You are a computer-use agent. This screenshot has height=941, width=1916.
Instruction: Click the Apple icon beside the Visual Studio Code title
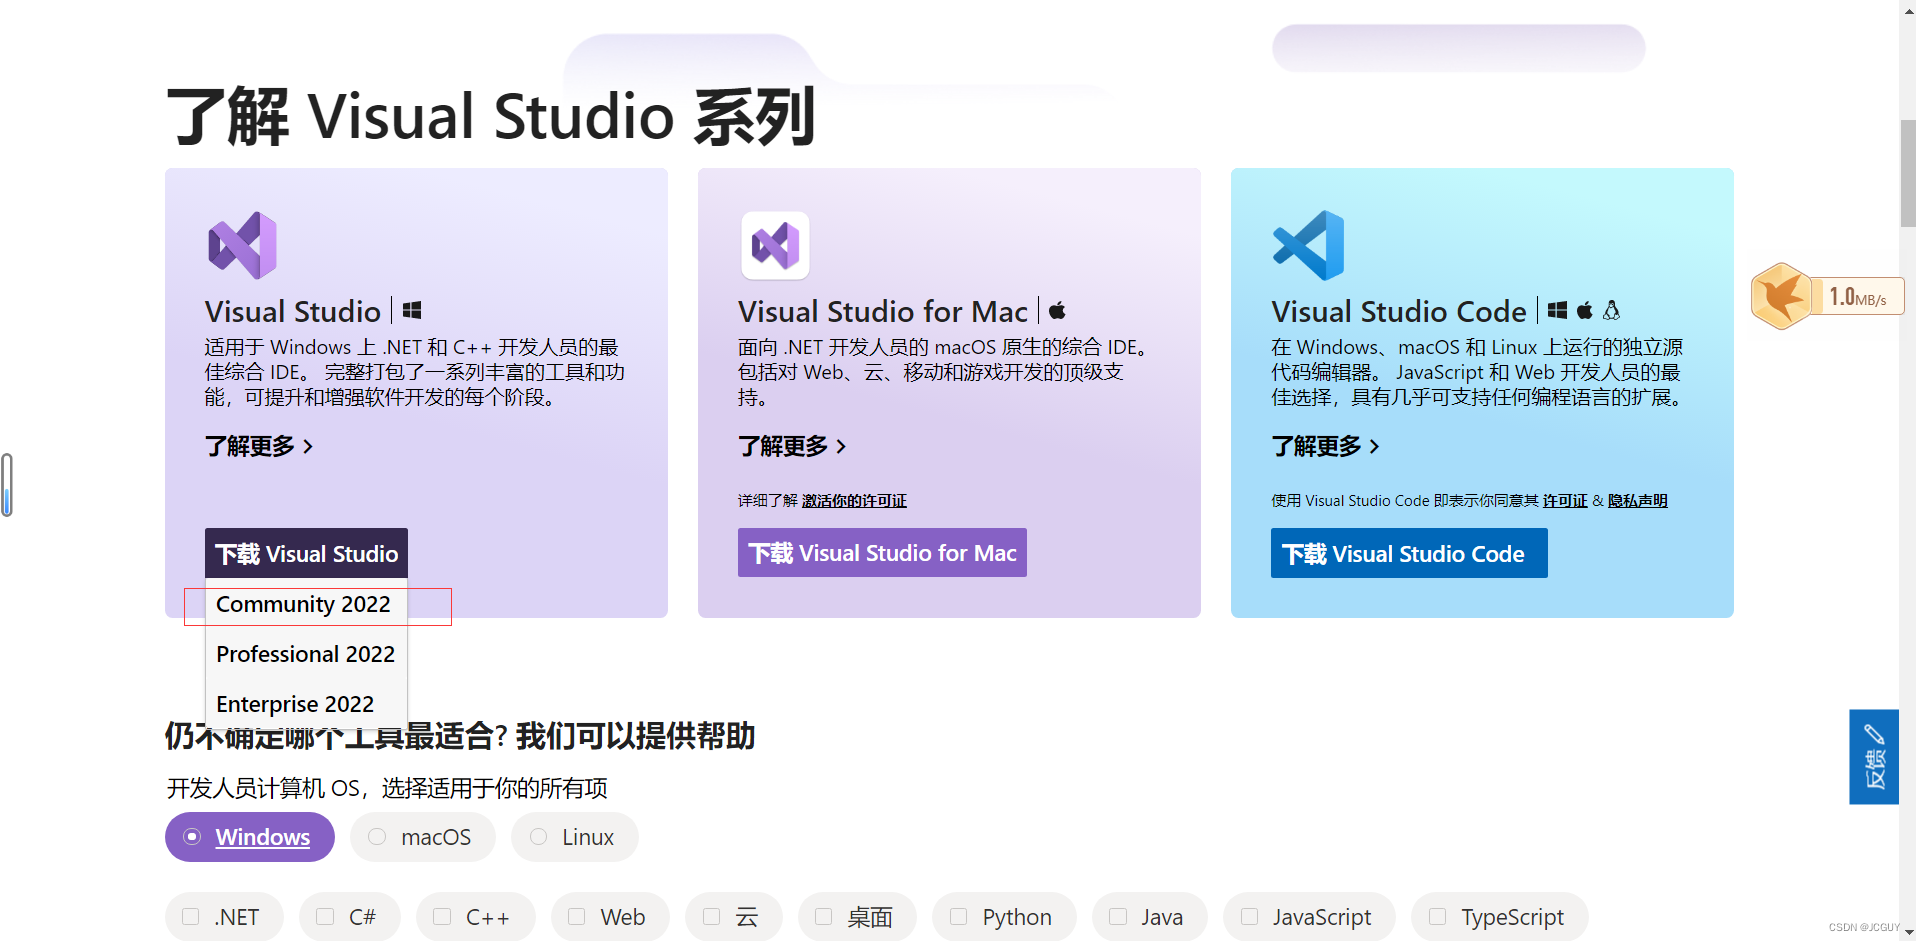tap(1584, 310)
